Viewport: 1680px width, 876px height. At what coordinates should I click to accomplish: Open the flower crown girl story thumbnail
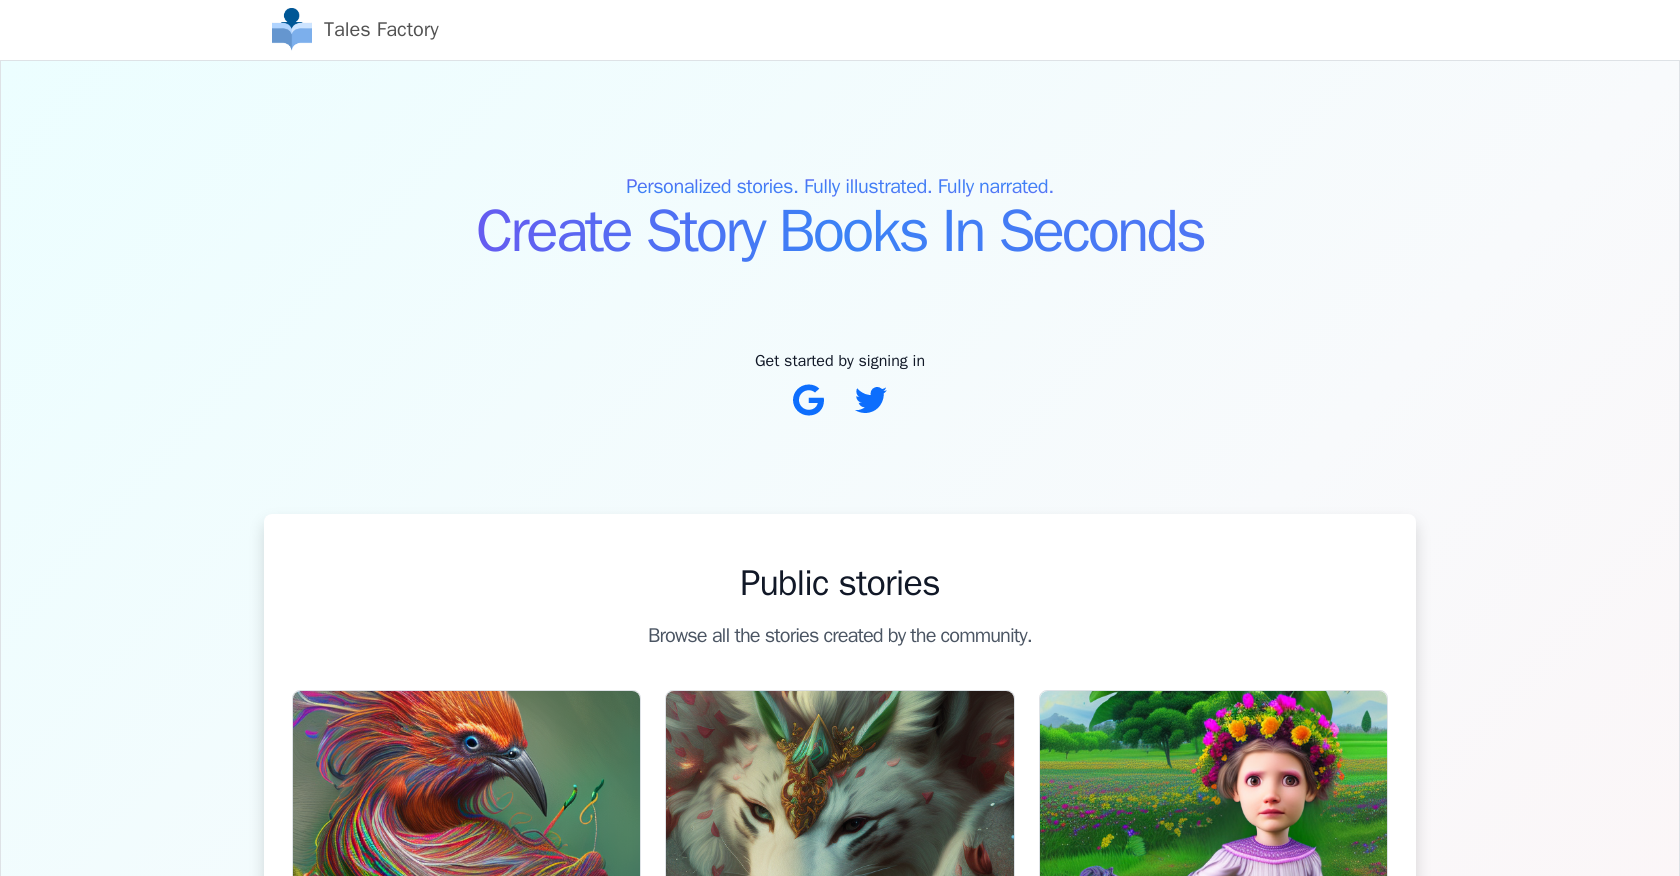click(x=1213, y=783)
